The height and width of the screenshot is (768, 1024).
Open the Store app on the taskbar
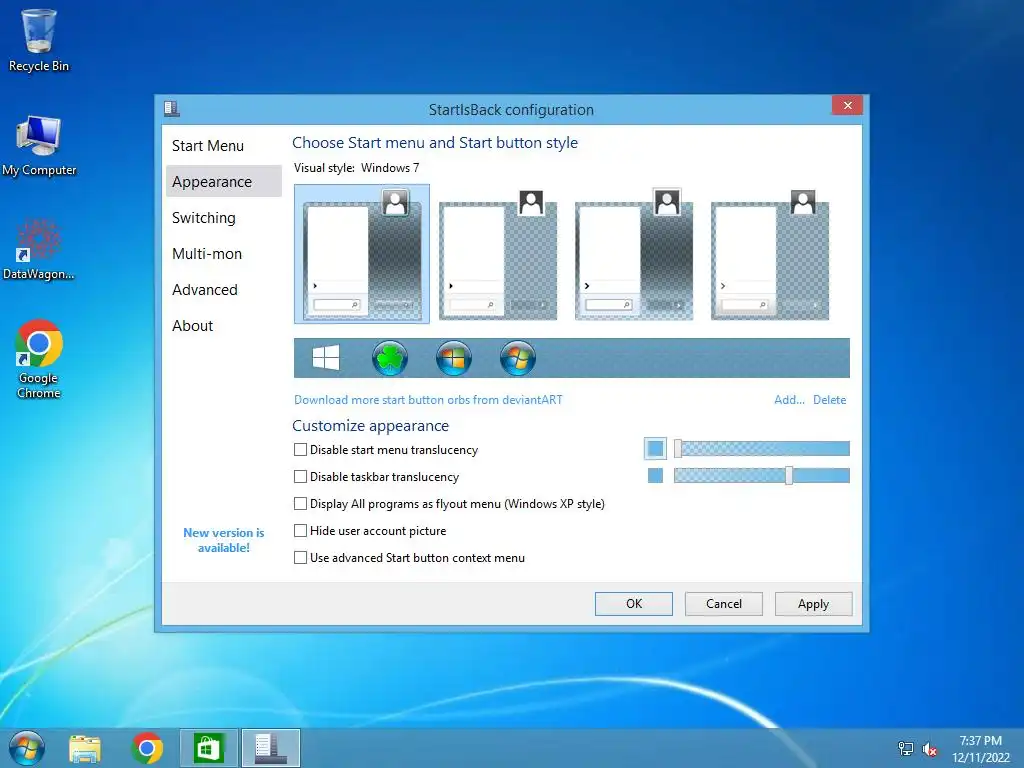[x=208, y=748]
